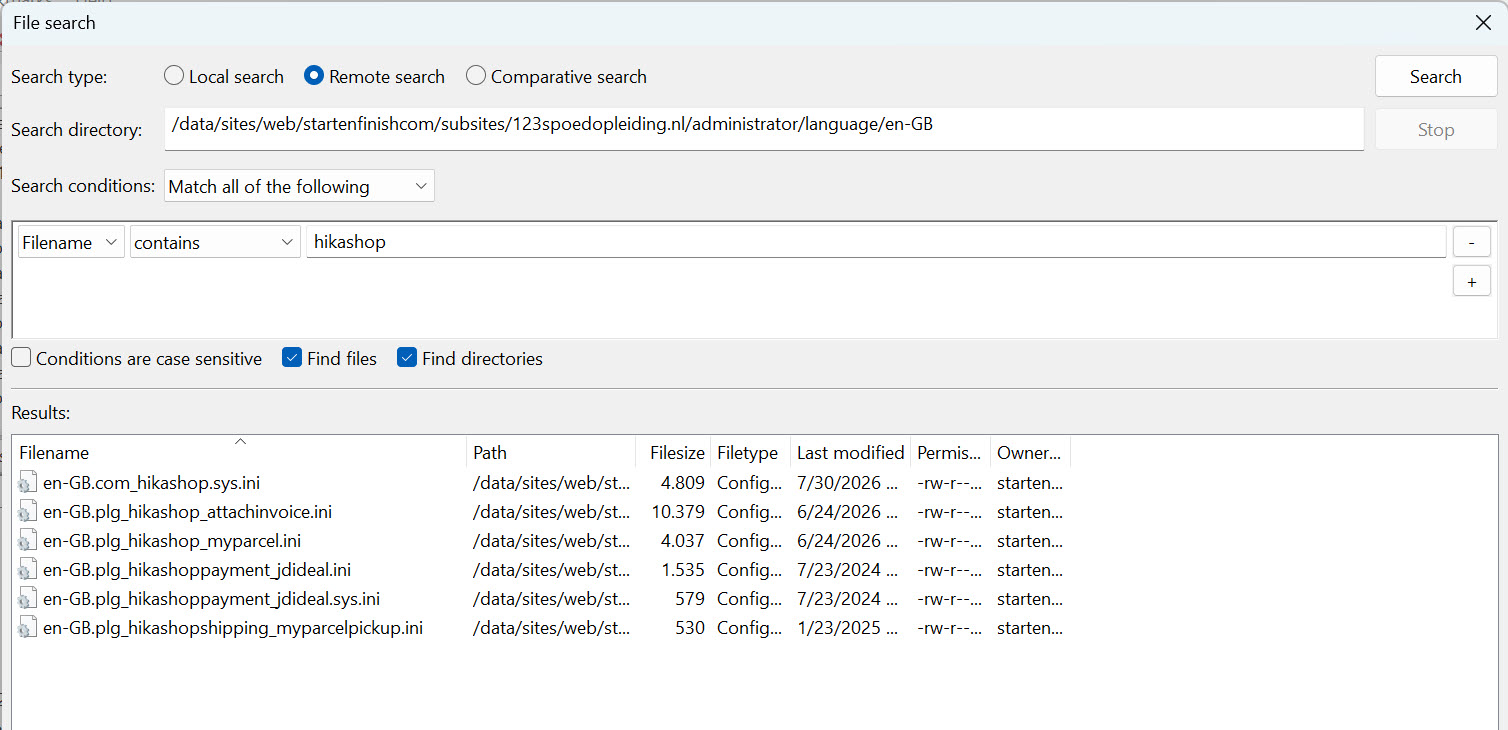Click the hikashop condition text field
Image resolution: width=1508 pixels, height=730 pixels.
(876, 242)
